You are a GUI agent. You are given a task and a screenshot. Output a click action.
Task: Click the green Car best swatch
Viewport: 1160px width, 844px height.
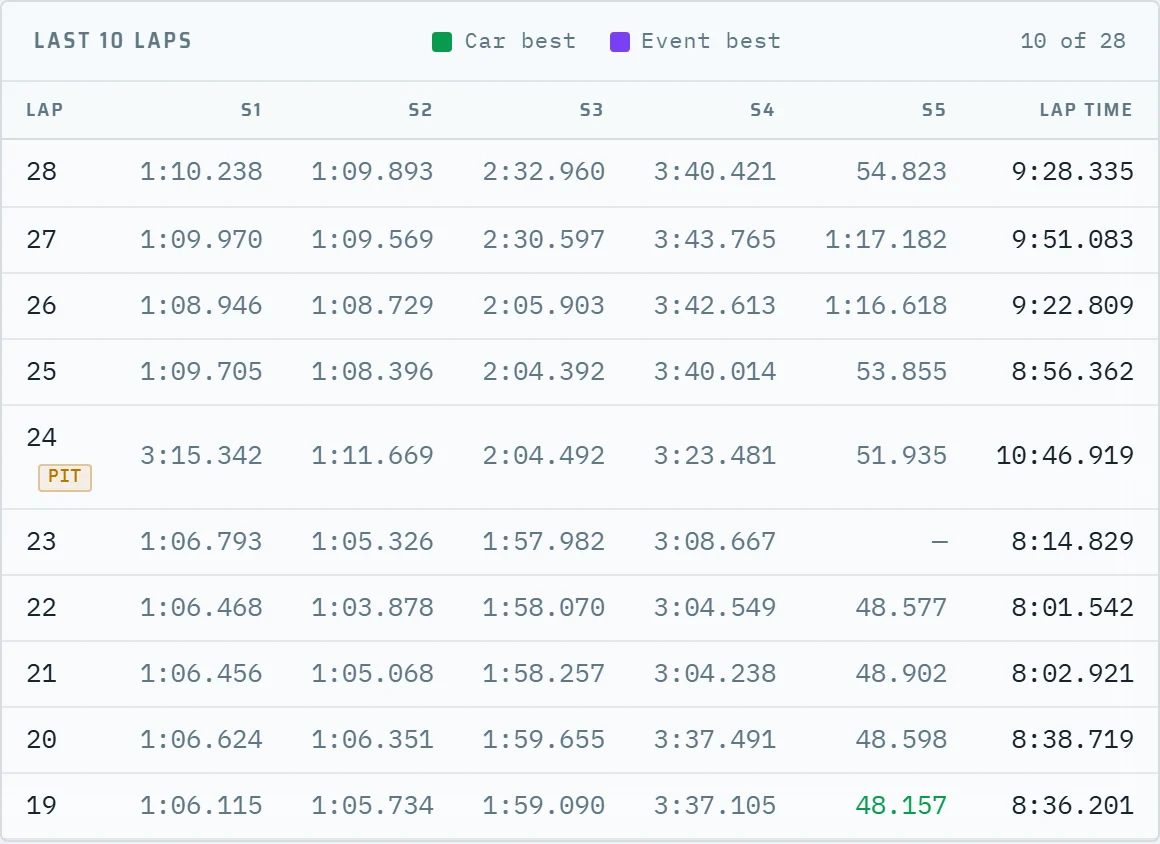click(442, 42)
